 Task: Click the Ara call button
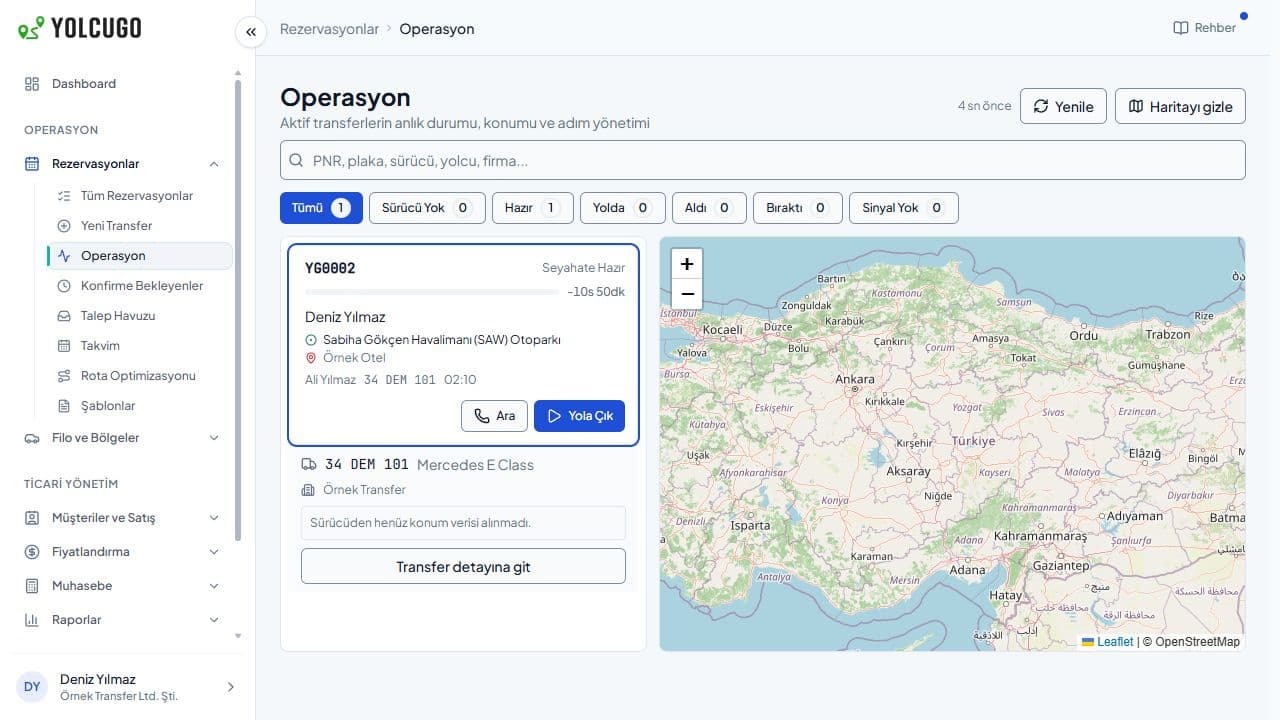click(x=494, y=416)
